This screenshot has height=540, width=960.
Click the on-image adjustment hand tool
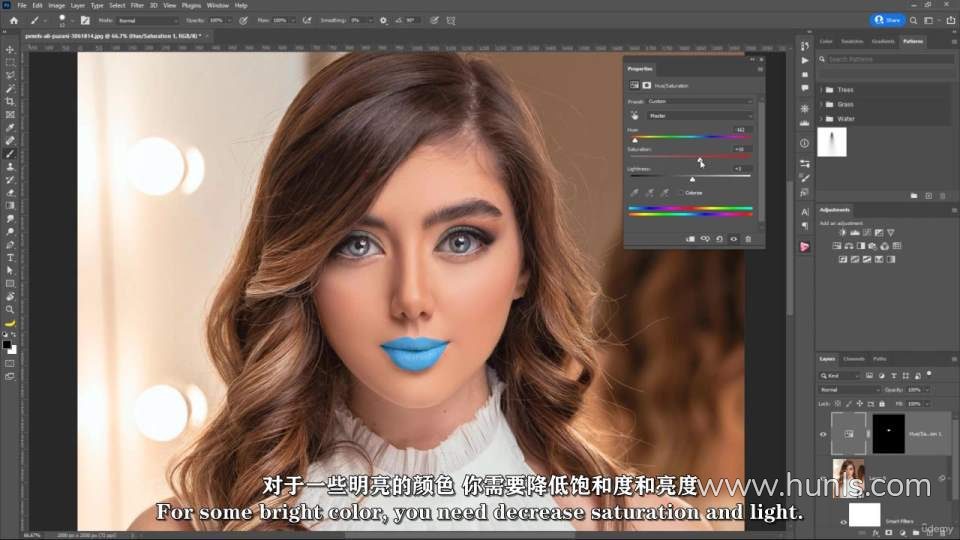click(x=634, y=116)
